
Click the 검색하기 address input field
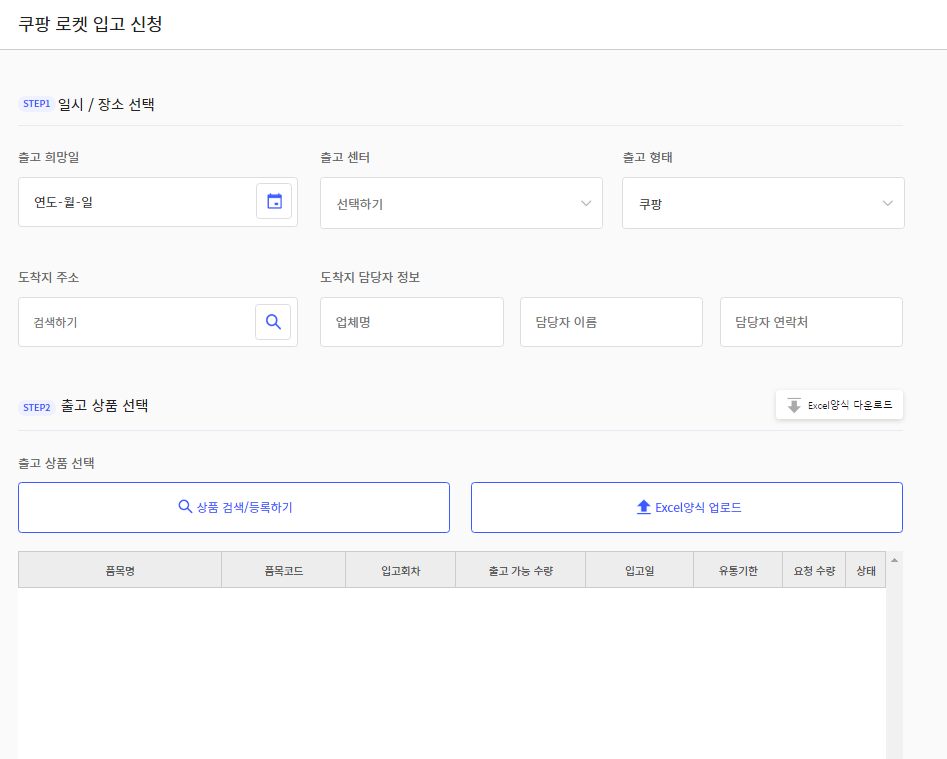(136, 322)
